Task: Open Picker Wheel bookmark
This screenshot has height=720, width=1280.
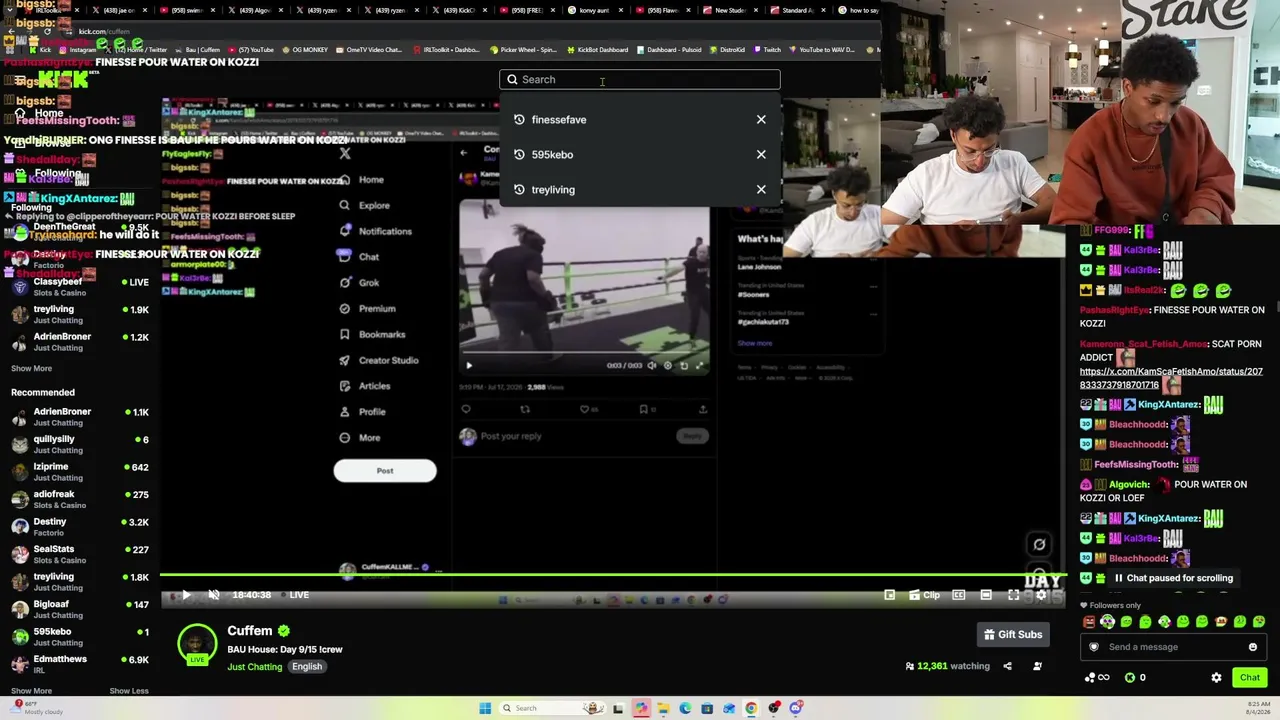Action: pos(523,50)
